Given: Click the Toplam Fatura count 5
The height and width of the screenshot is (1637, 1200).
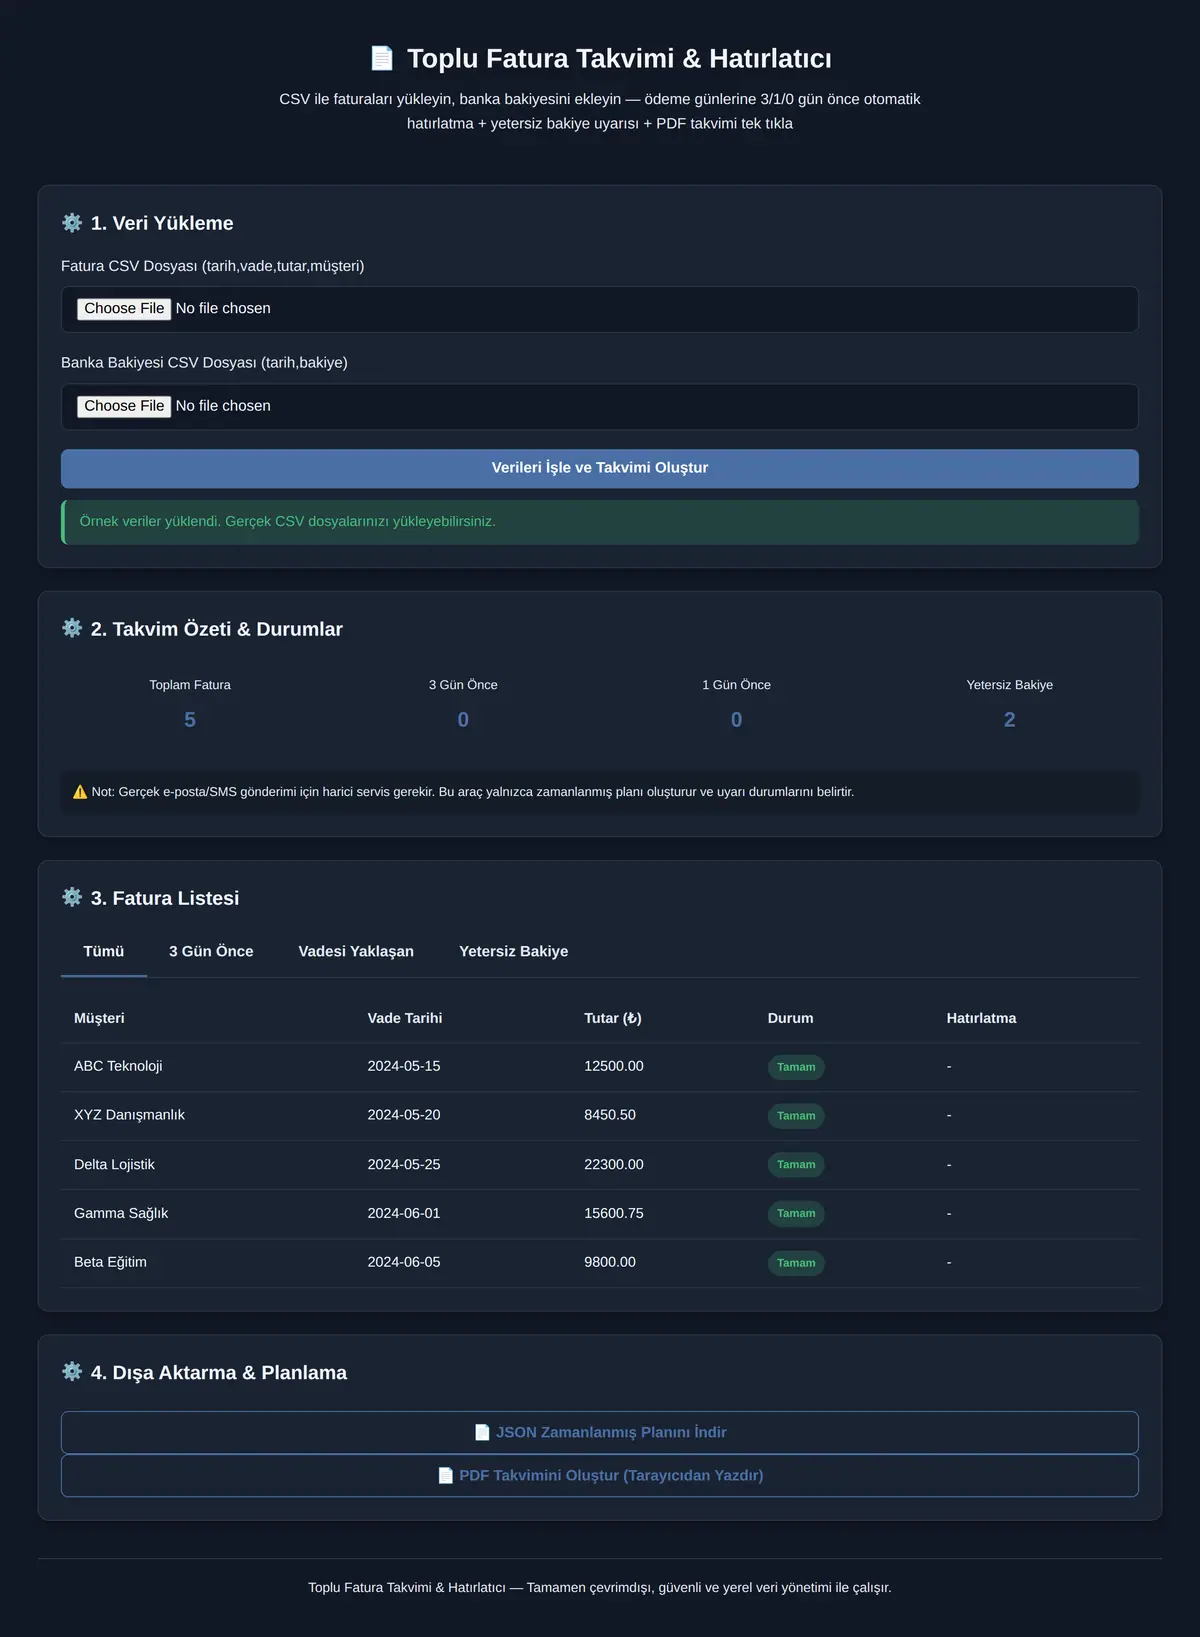Looking at the screenshot, I should 190,720.
